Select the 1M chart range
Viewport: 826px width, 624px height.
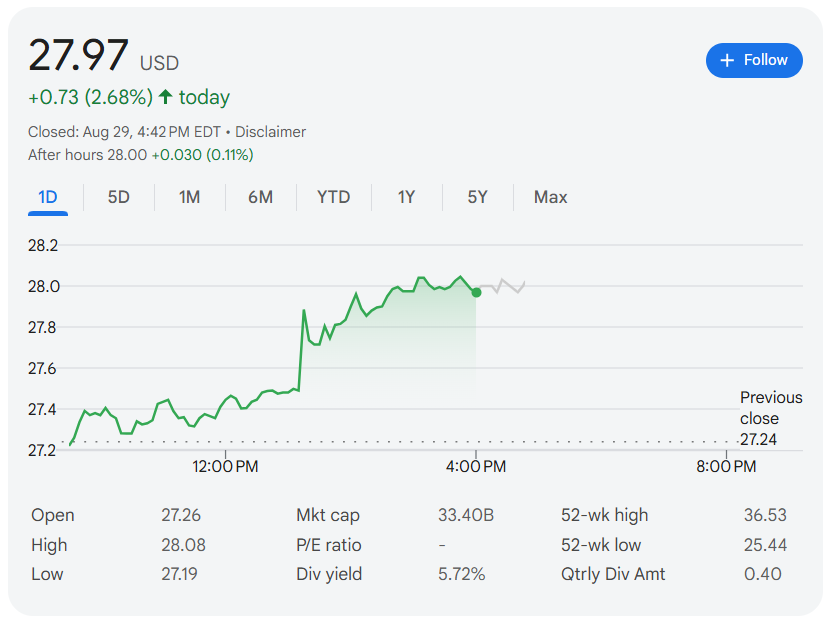[x=190, y=197]
